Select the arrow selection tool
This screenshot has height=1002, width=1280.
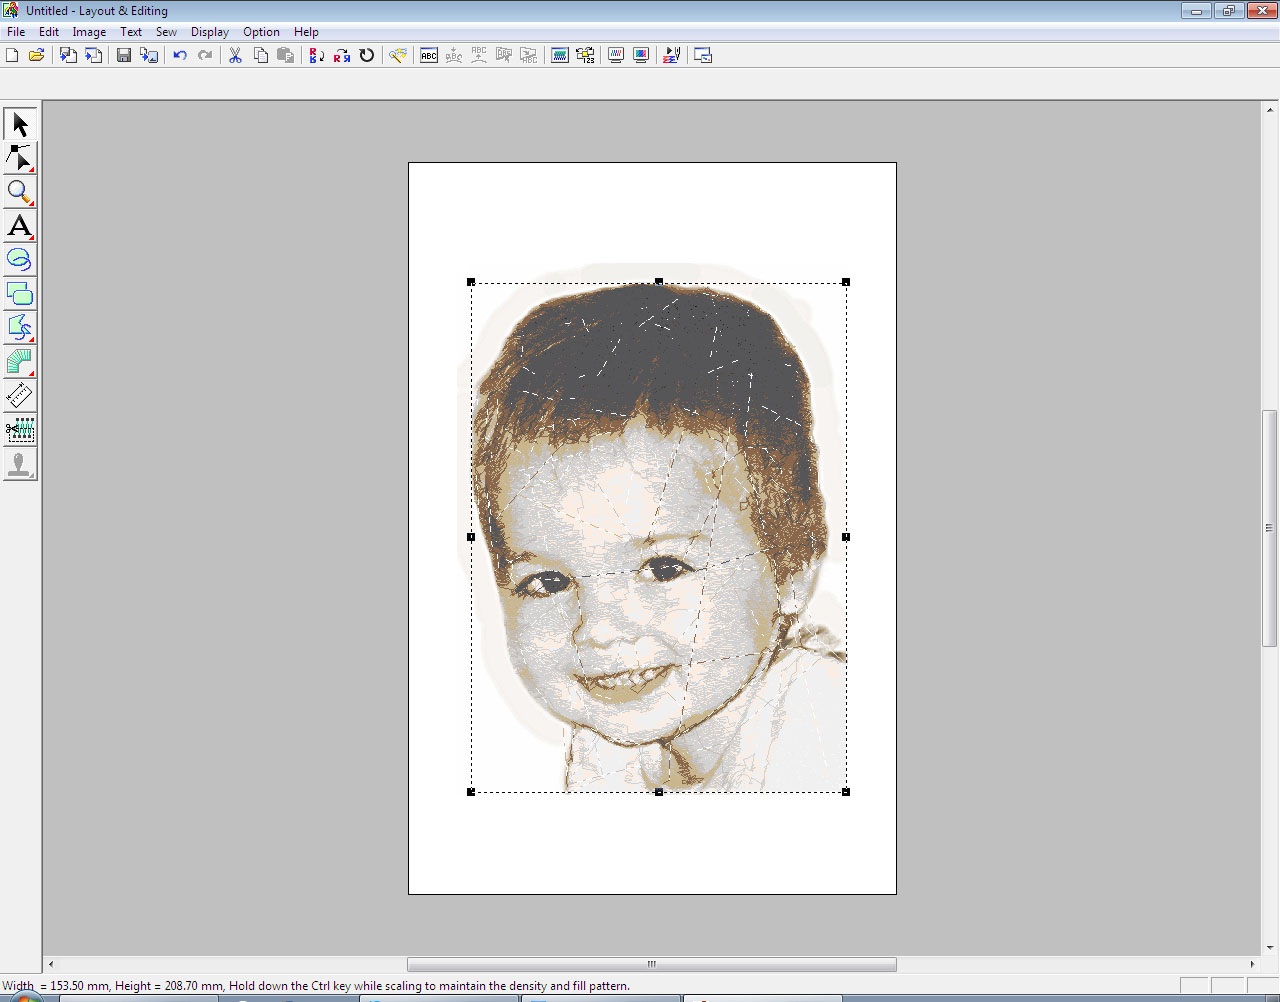[20, 124]
